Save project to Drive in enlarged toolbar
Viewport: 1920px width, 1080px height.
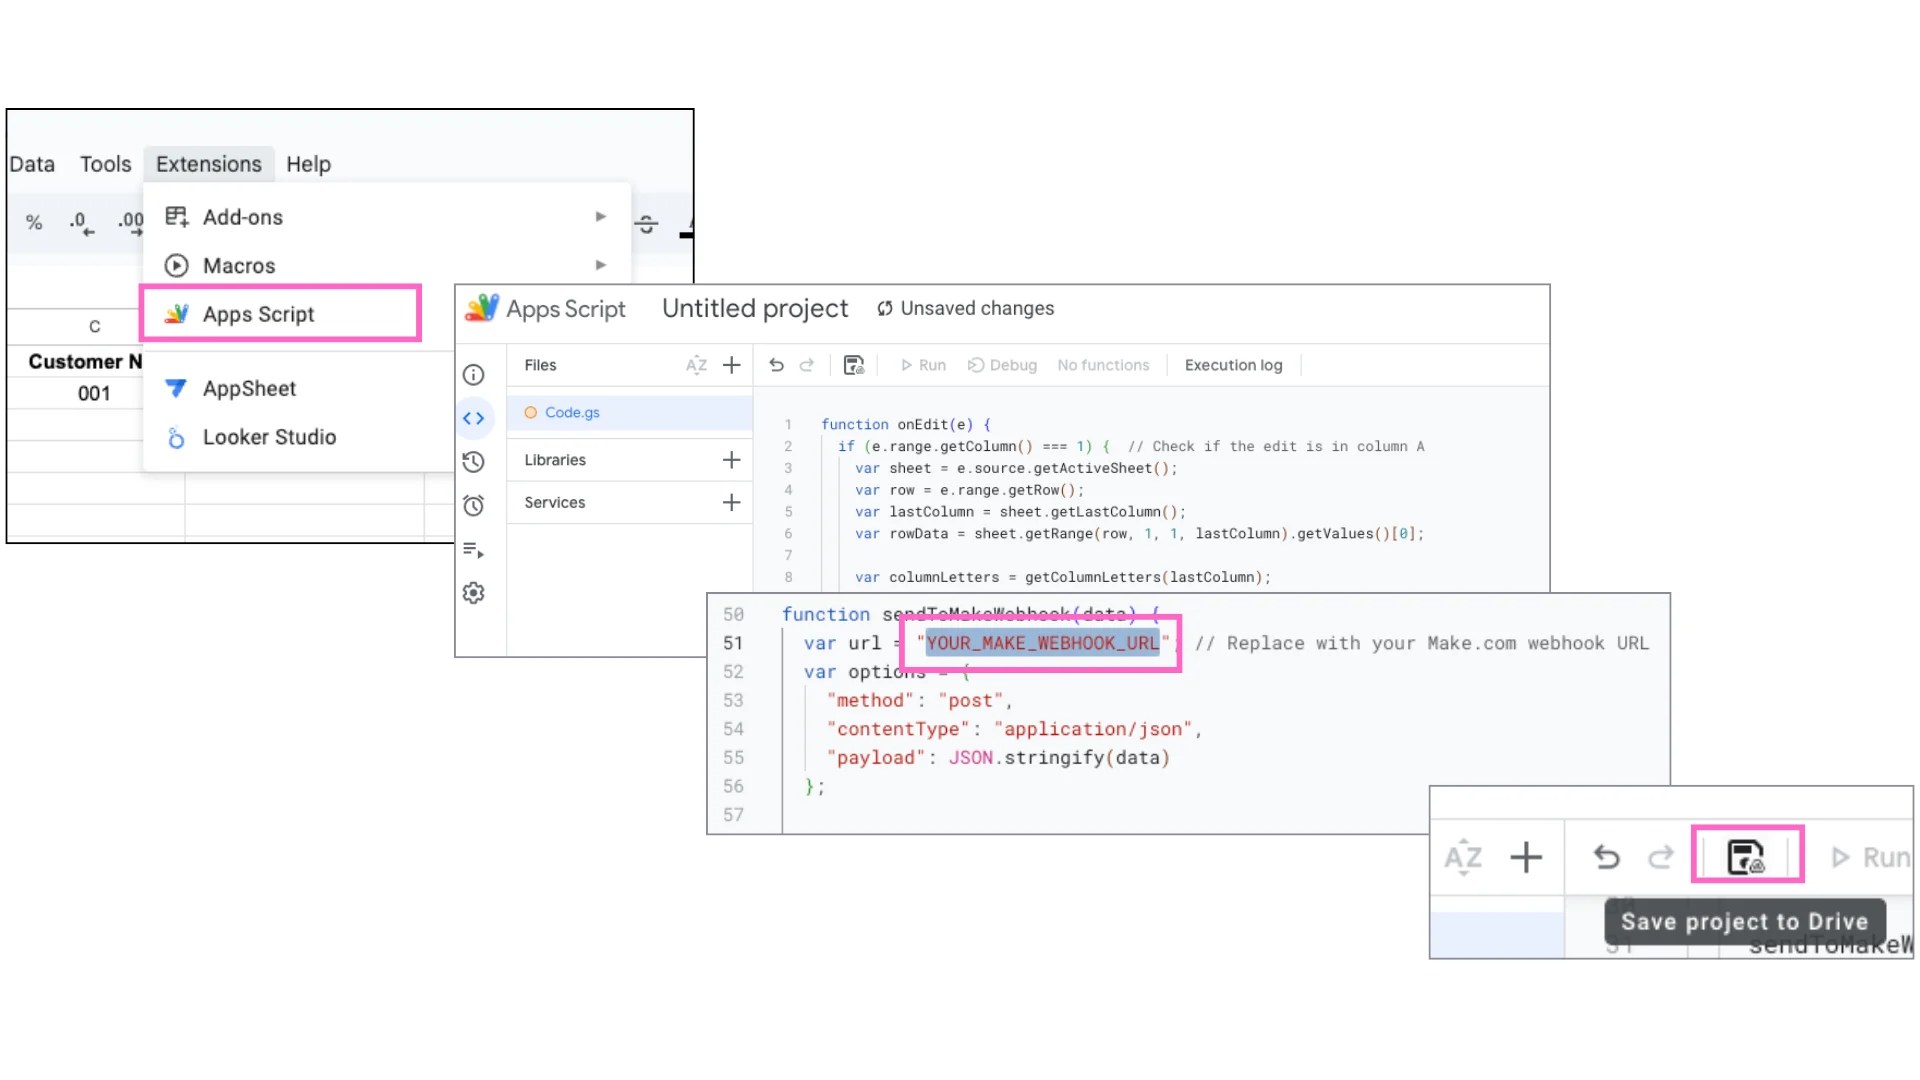(1746, 857)
